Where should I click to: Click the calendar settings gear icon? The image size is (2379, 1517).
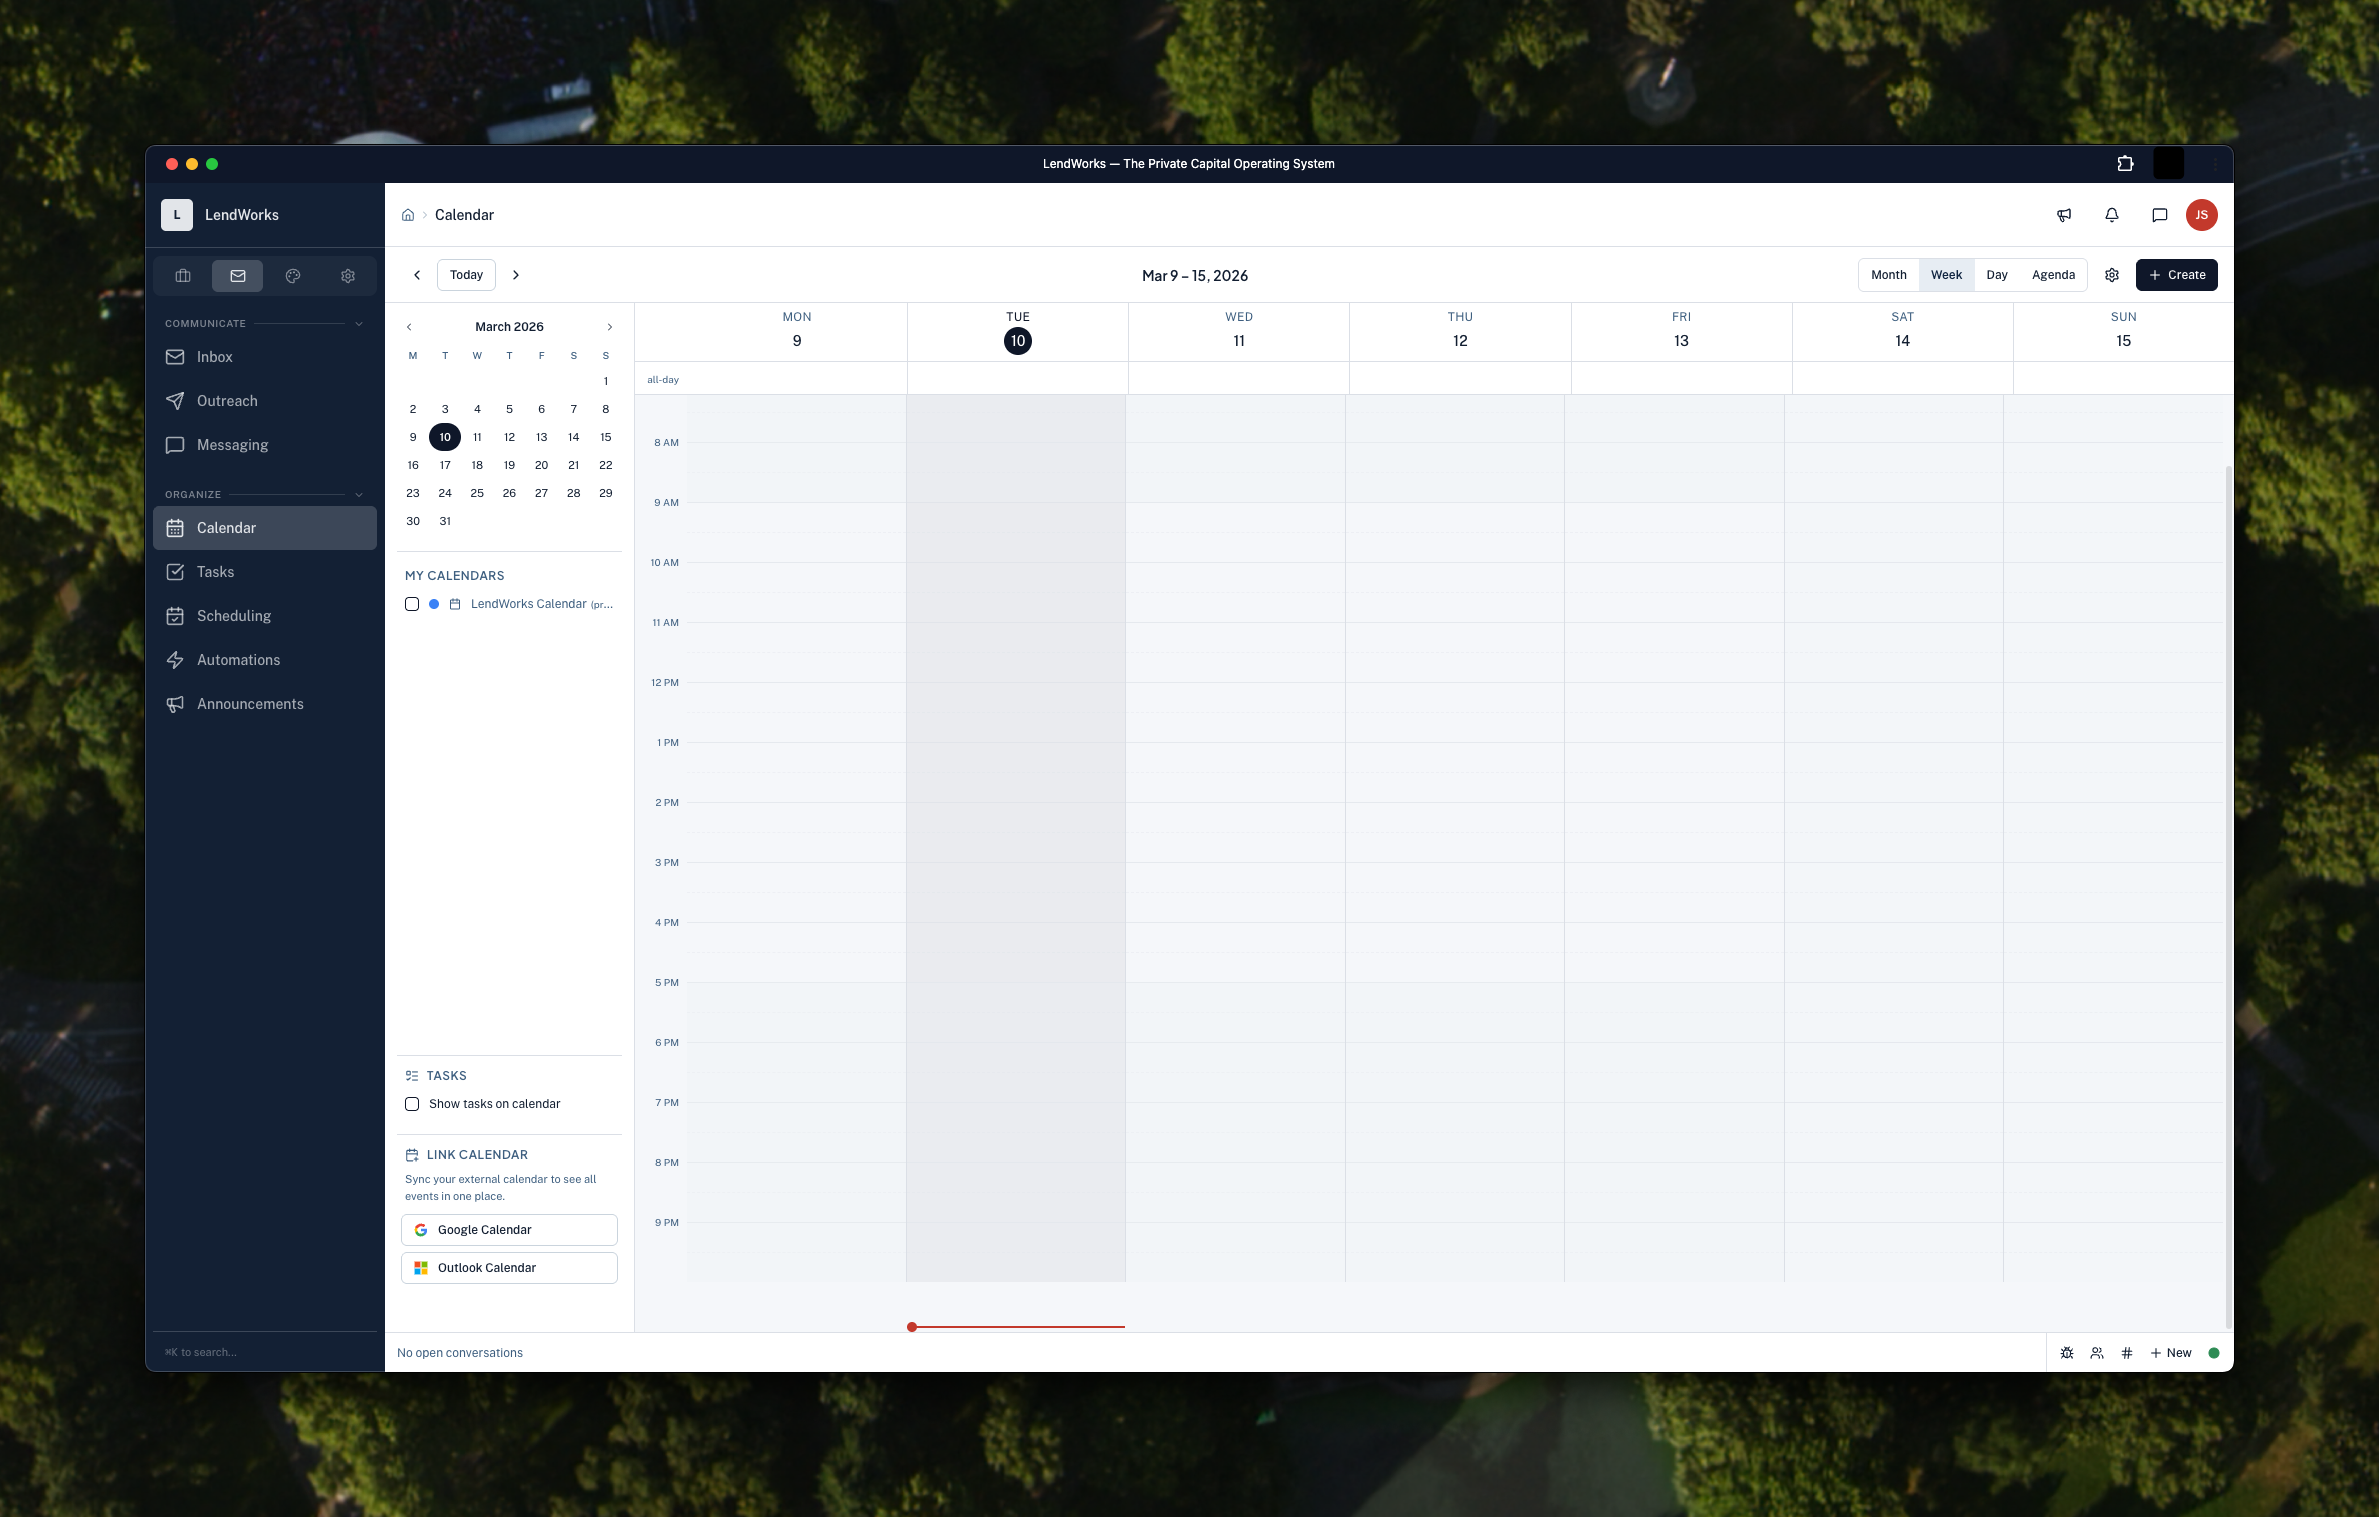tap(2111, 275)
